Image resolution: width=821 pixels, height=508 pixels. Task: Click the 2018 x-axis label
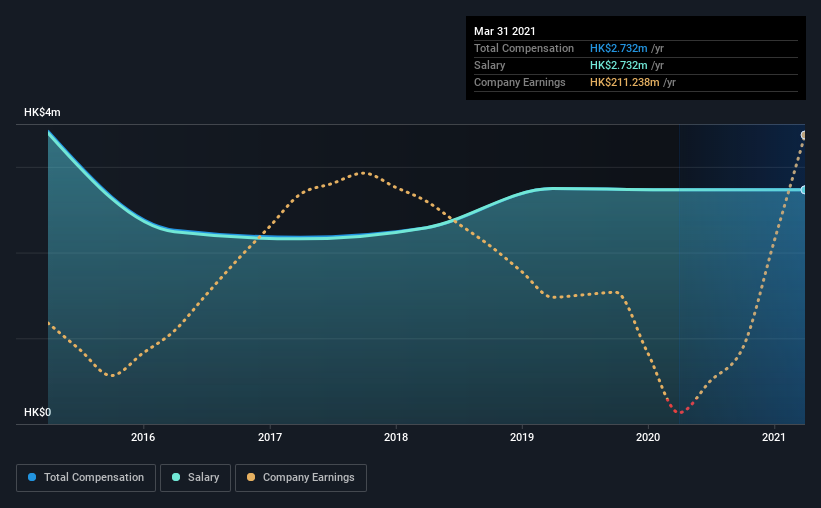tap(396, 437)
